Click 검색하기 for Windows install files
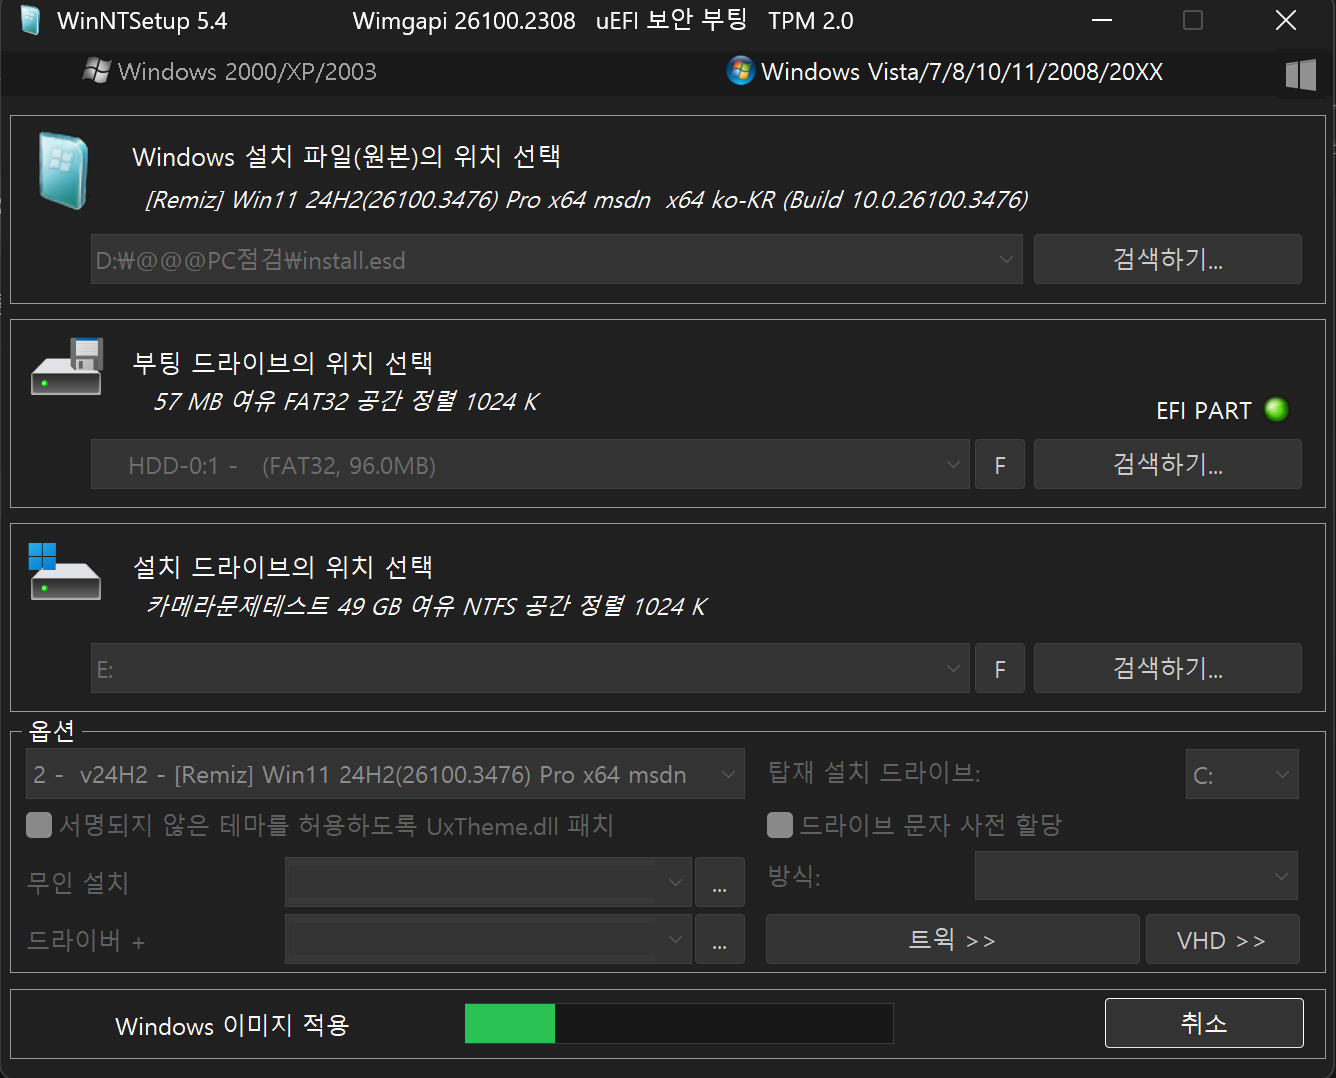1336x1078 pixels. tap(1167, 260)
